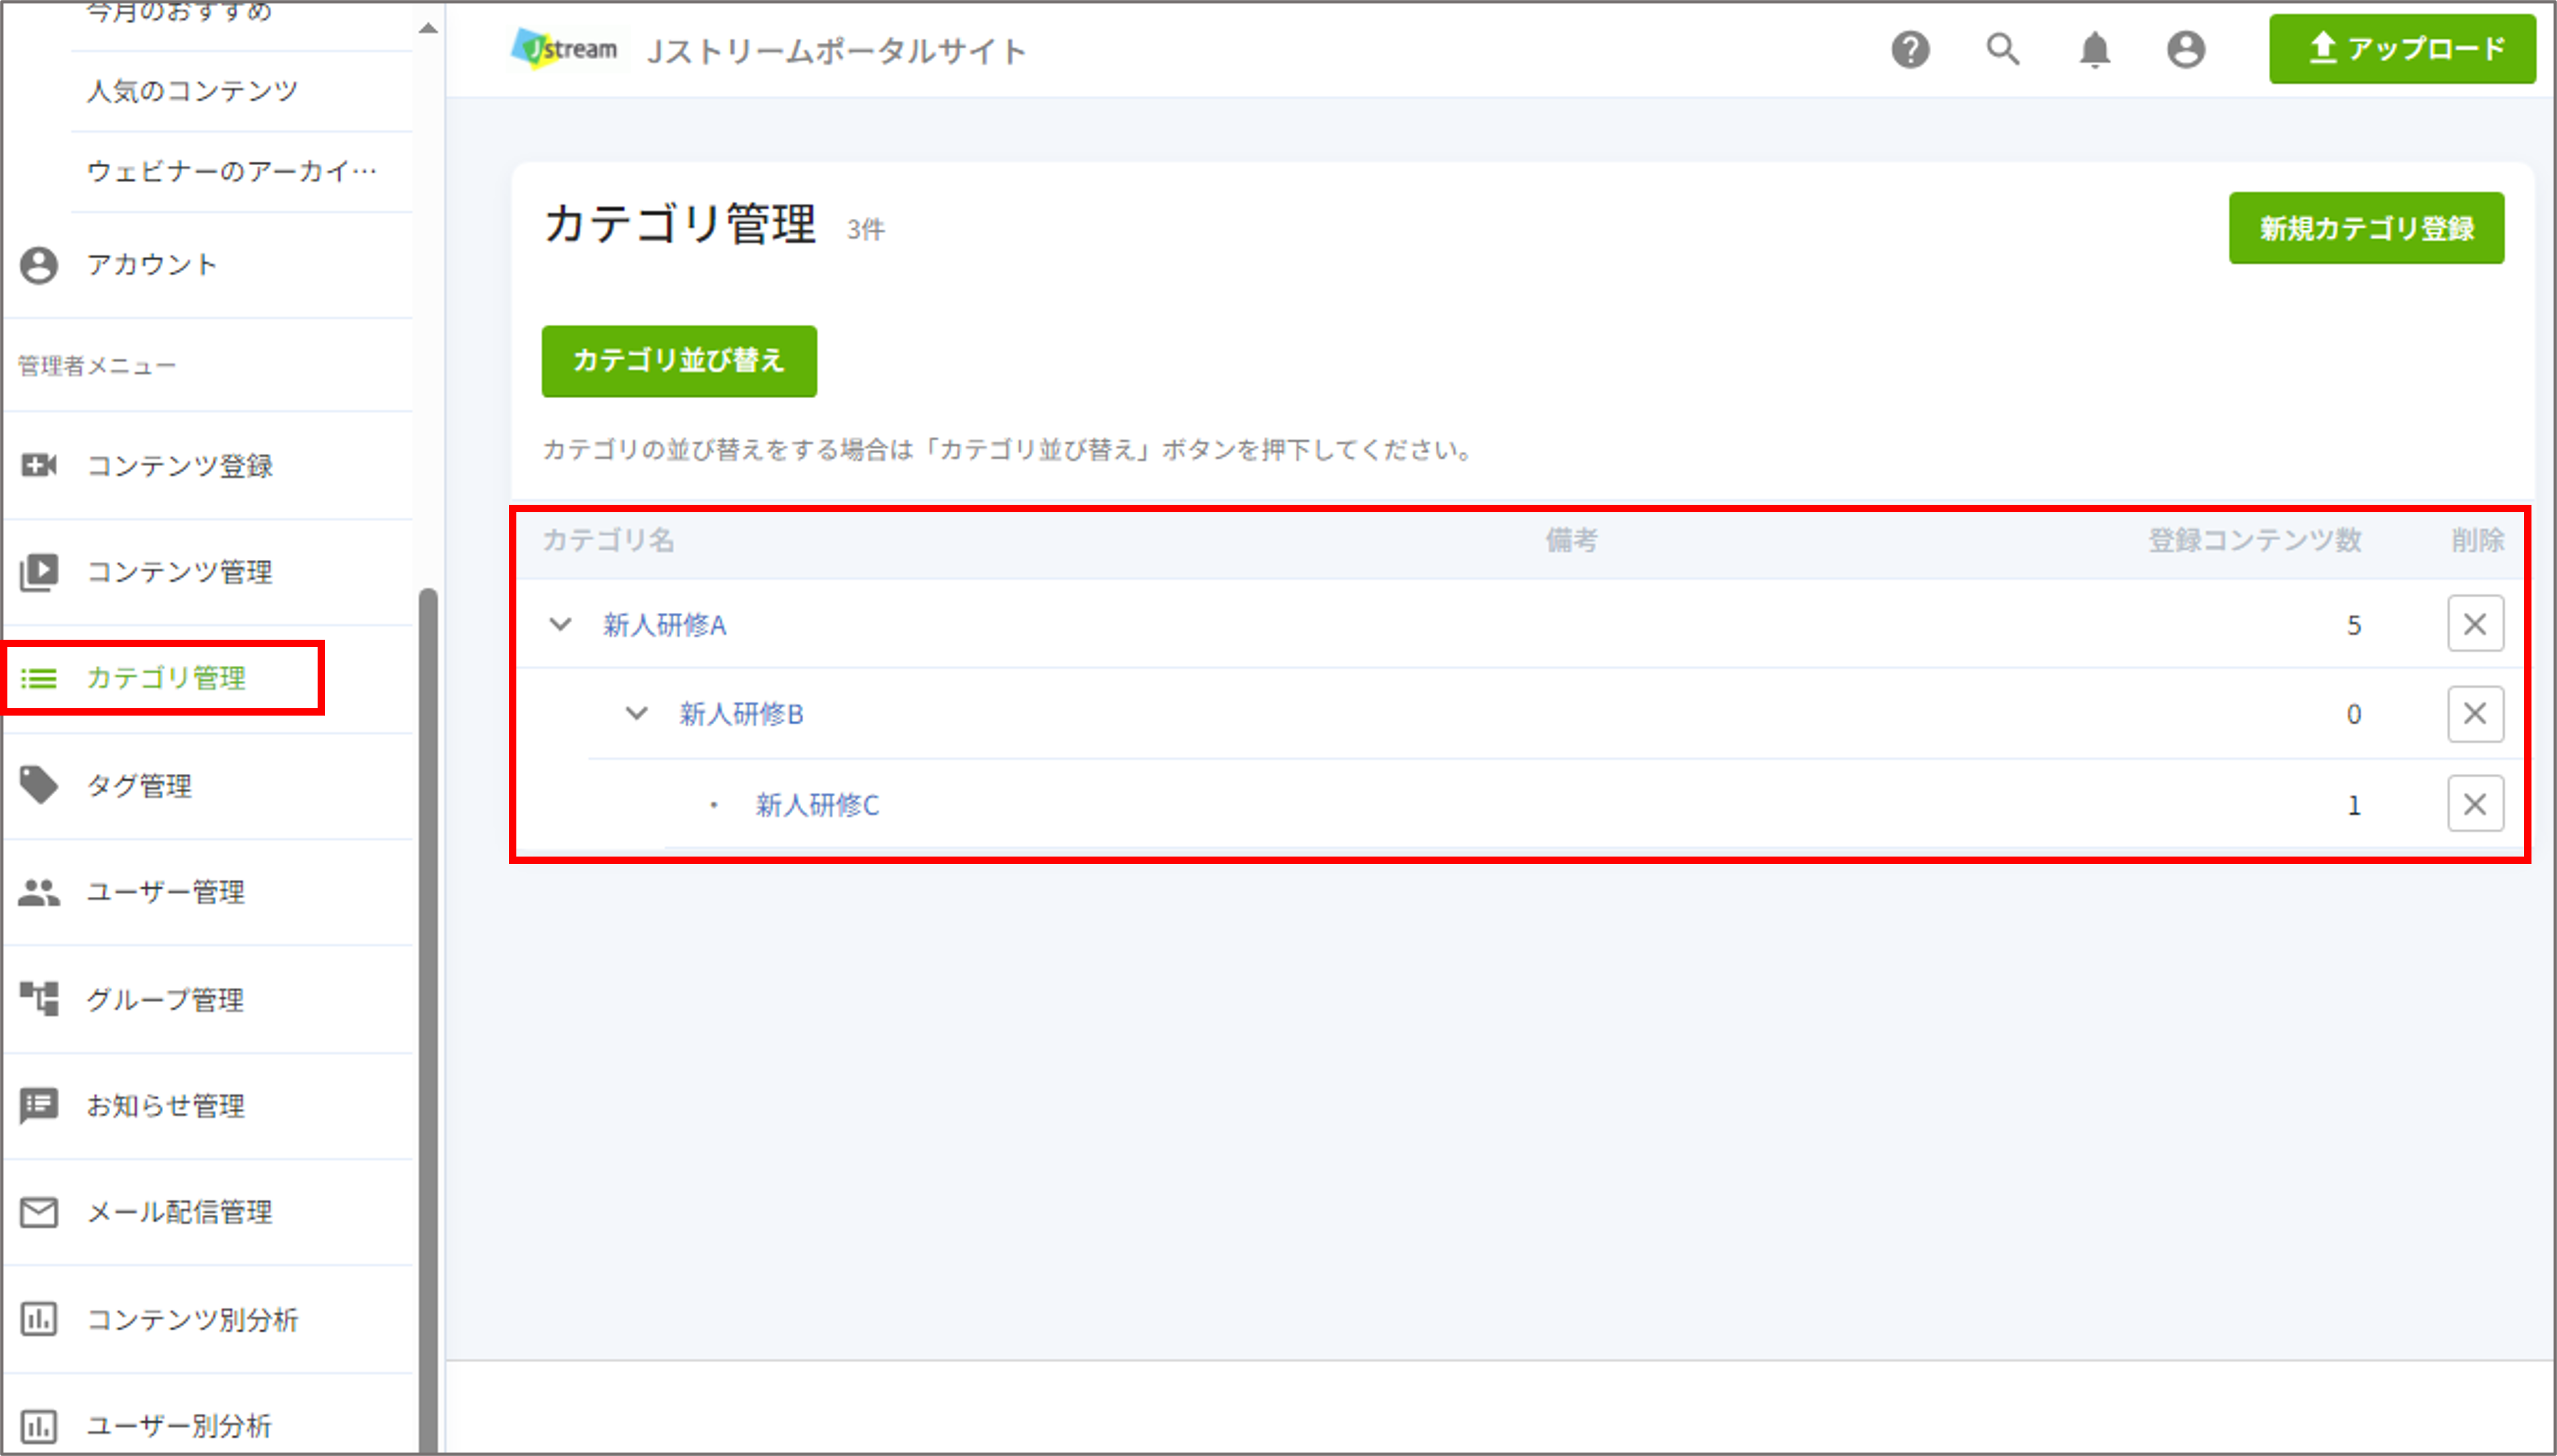Viewport: 2557px width, 1456px height.
Task: Open タグ管理 in admin menu
Action: pyautogui.click(x=138, y=786)
